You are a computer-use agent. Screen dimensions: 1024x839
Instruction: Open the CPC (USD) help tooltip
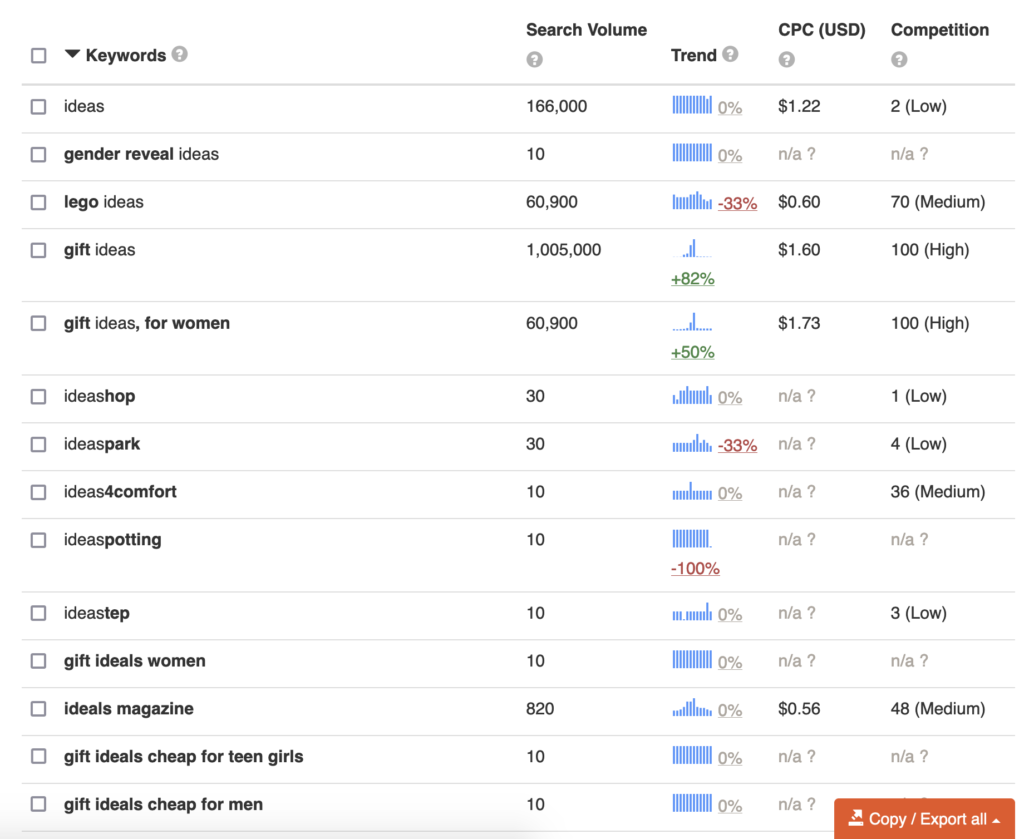tap(787, 60)
